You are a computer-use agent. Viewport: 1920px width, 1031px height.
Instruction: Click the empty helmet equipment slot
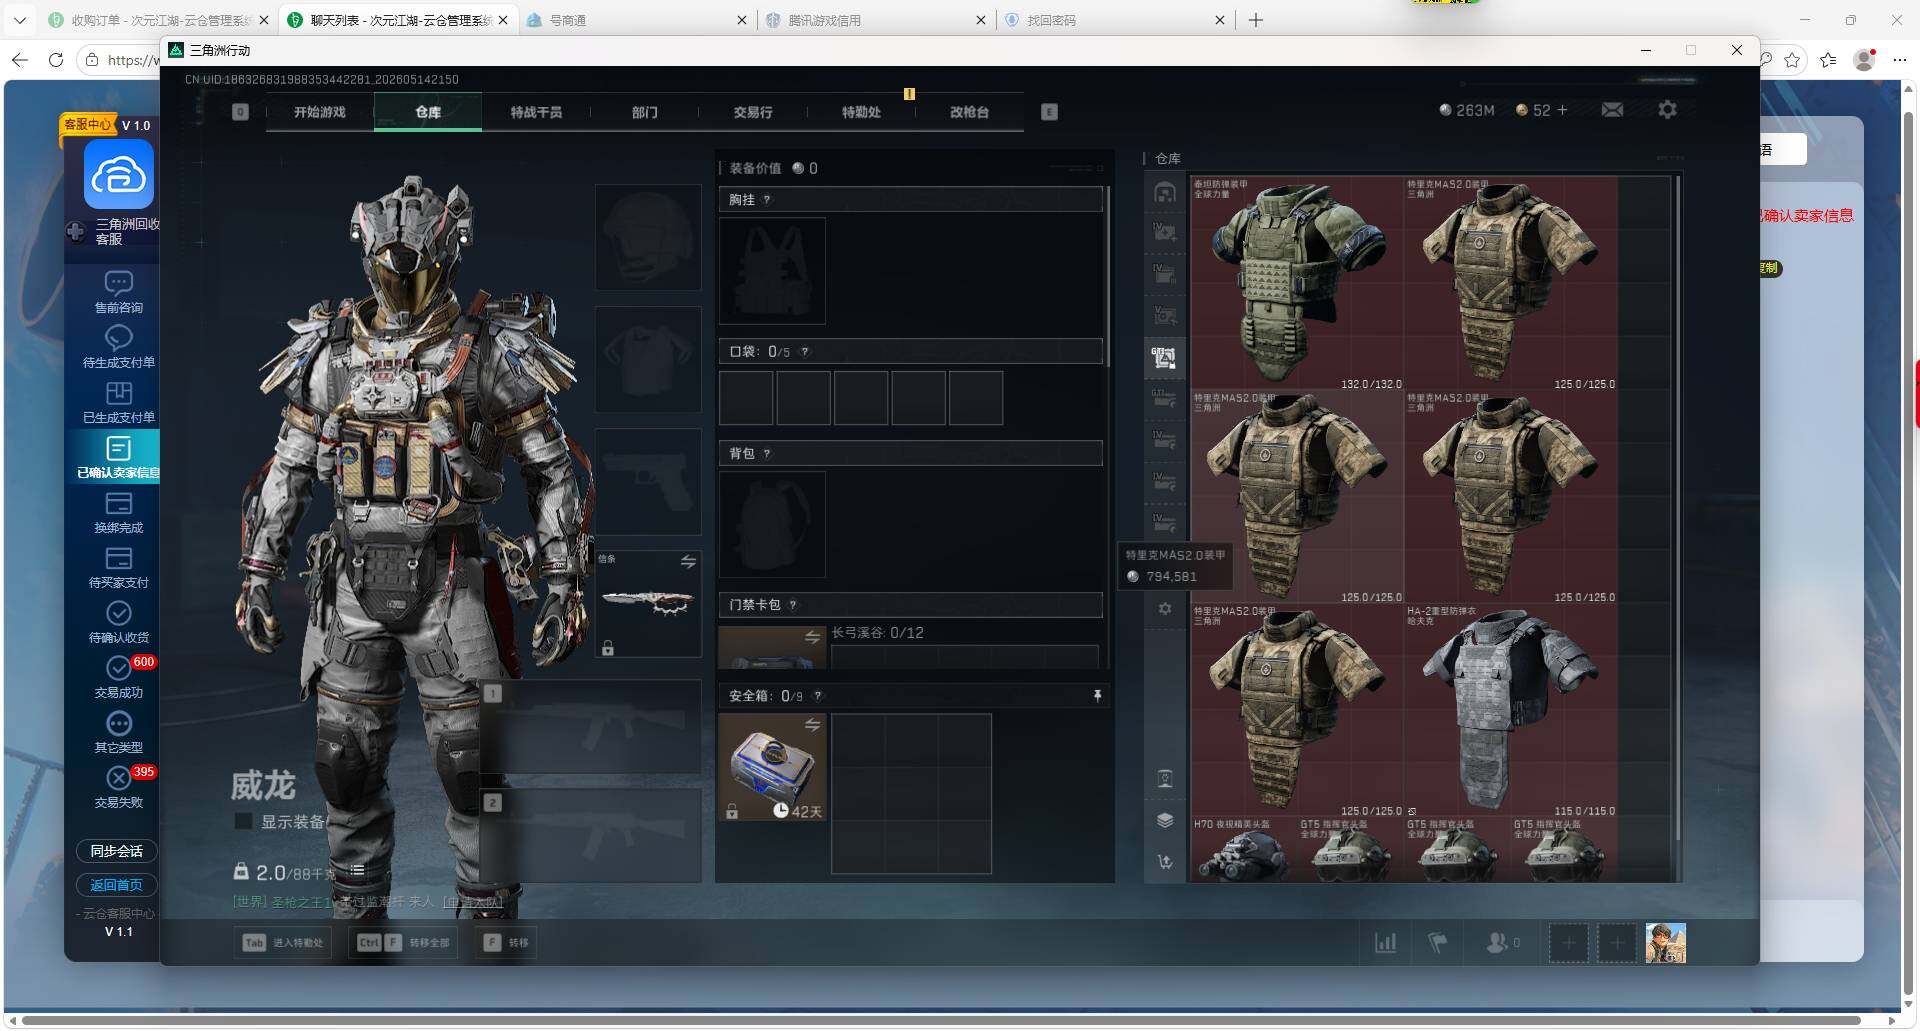[648, 237]
